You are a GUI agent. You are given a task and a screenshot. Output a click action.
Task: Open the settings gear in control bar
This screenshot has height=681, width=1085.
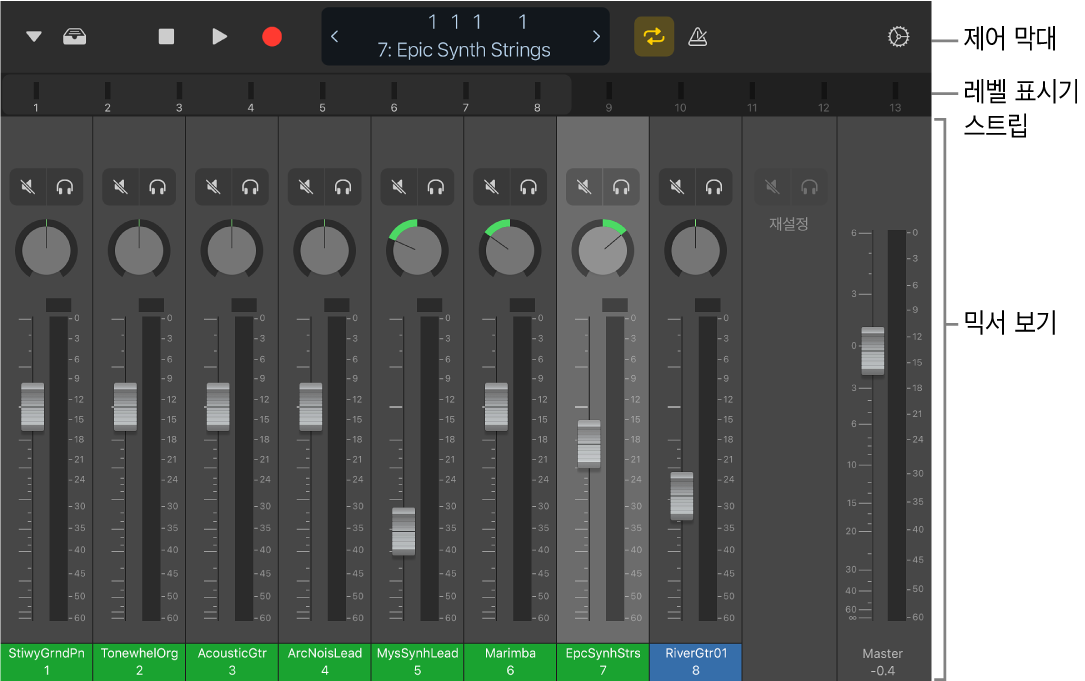898,37
